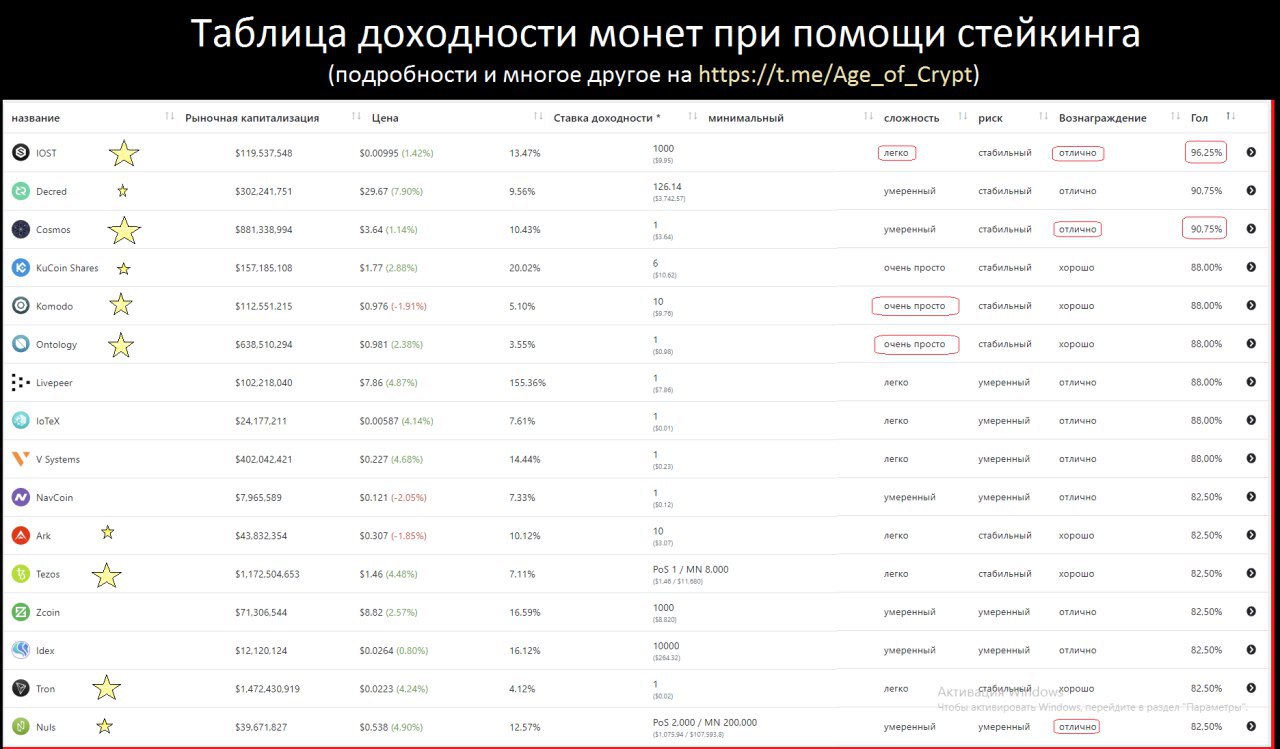Toggle sort arrows beside the риск header

[x=1045, y=117]
